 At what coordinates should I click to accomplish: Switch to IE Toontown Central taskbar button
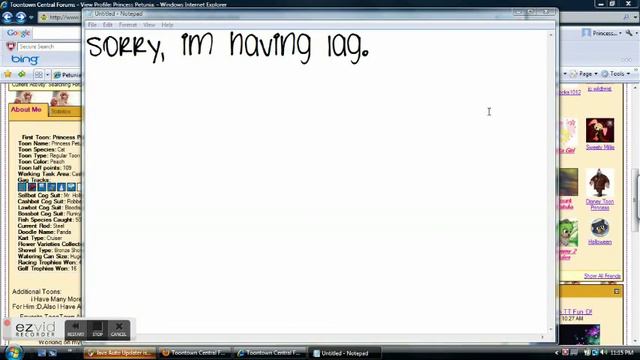(x=269, y=353)
